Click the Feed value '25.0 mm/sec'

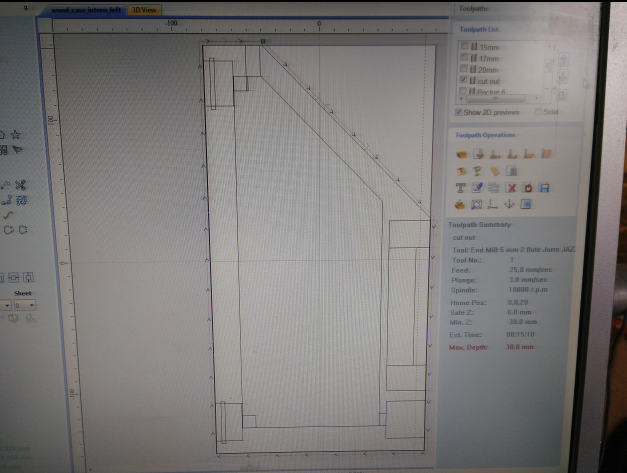pyautogui.click(x=530, y=270)
